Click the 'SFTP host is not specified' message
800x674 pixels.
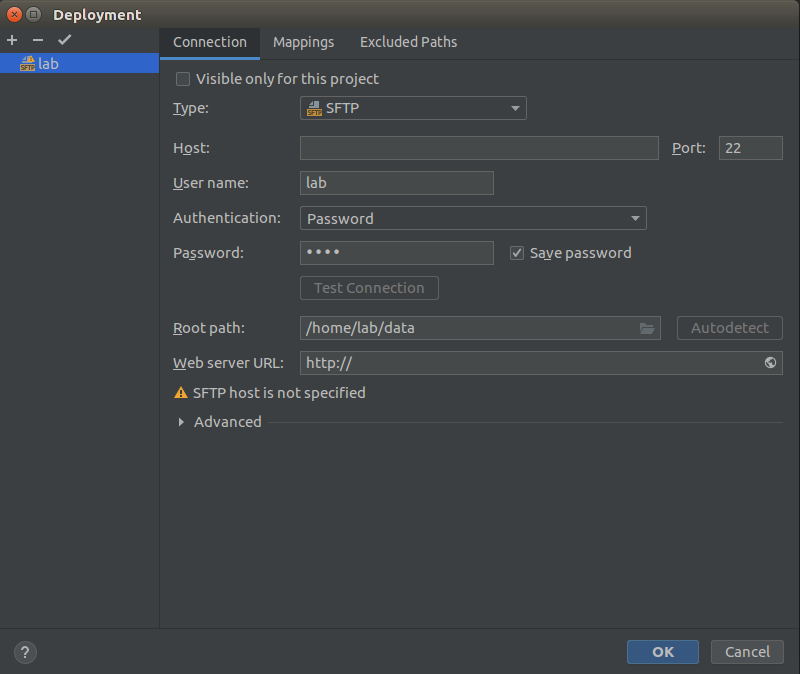[279, 393]
